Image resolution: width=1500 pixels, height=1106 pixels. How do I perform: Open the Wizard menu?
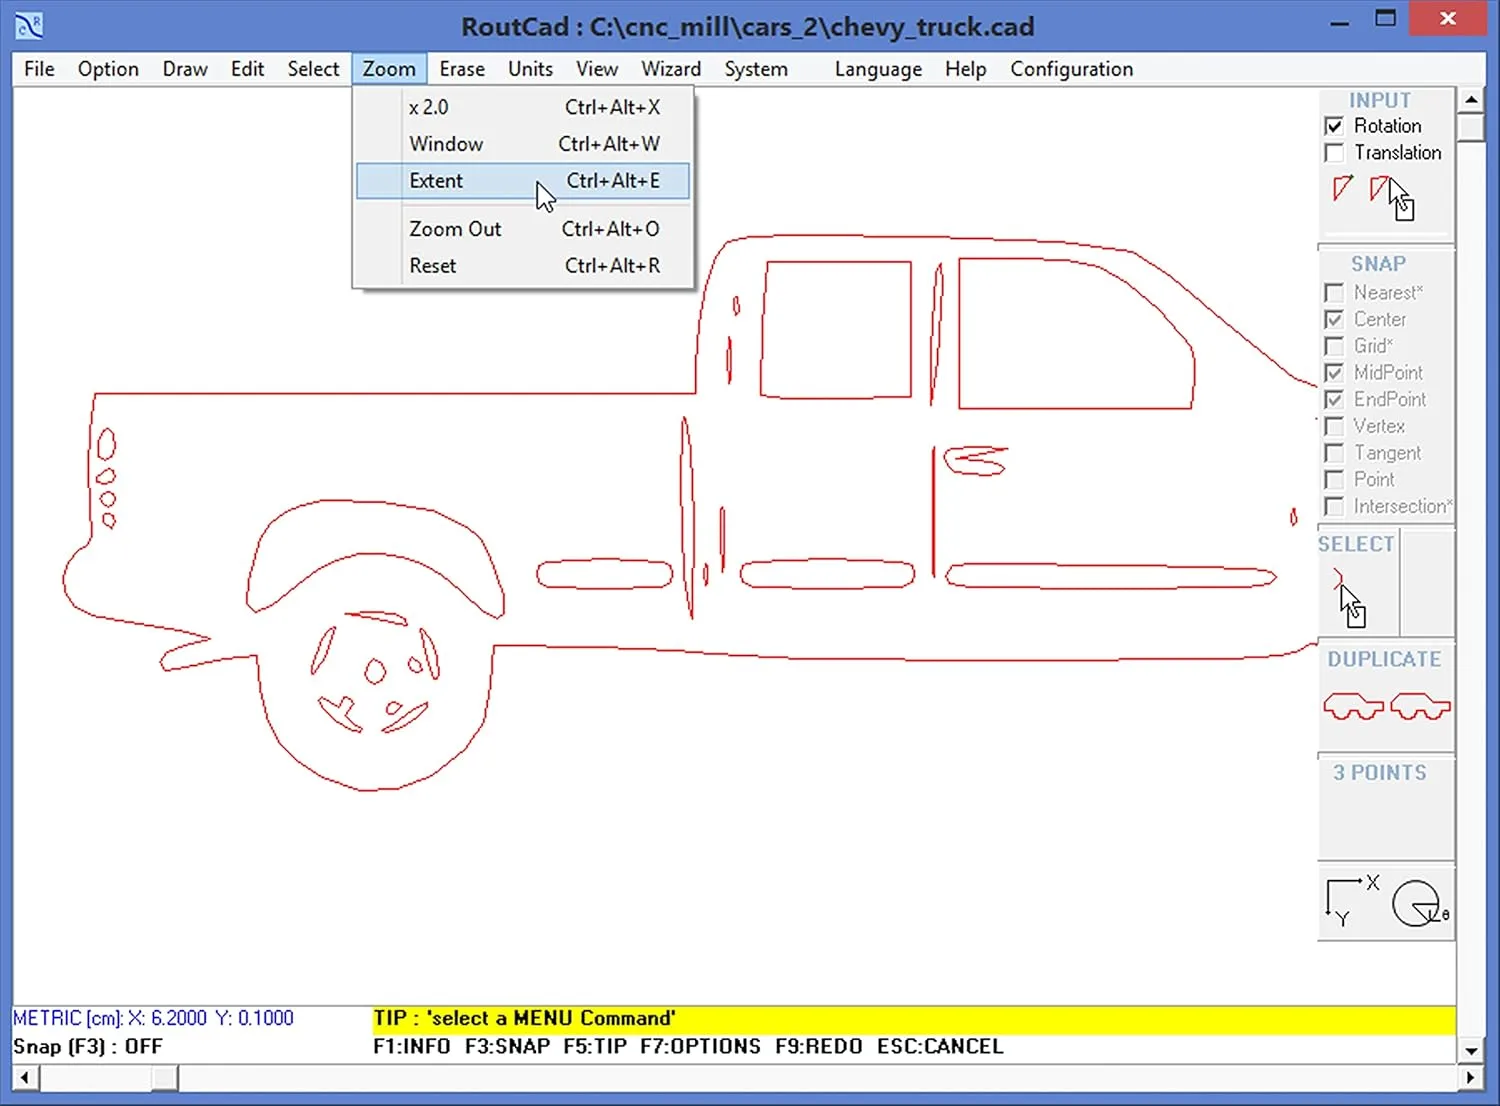click(670, 69)
